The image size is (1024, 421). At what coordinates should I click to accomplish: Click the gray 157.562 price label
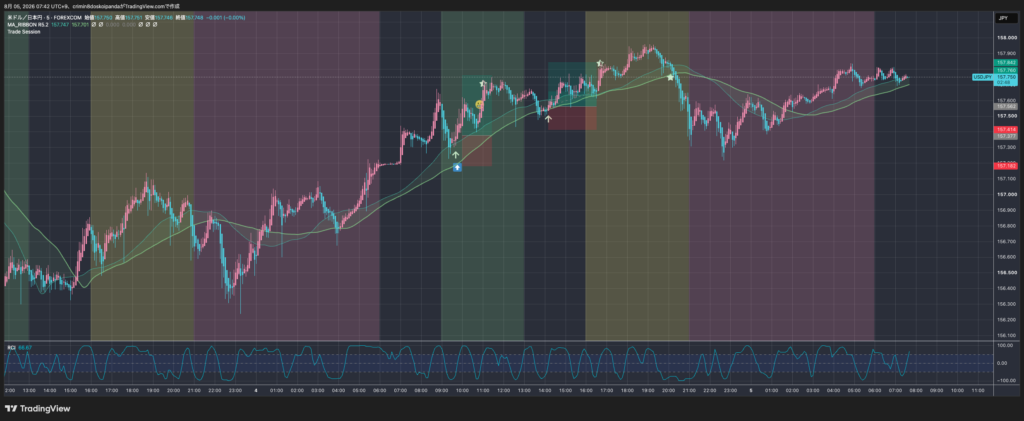coord(1004,106)
